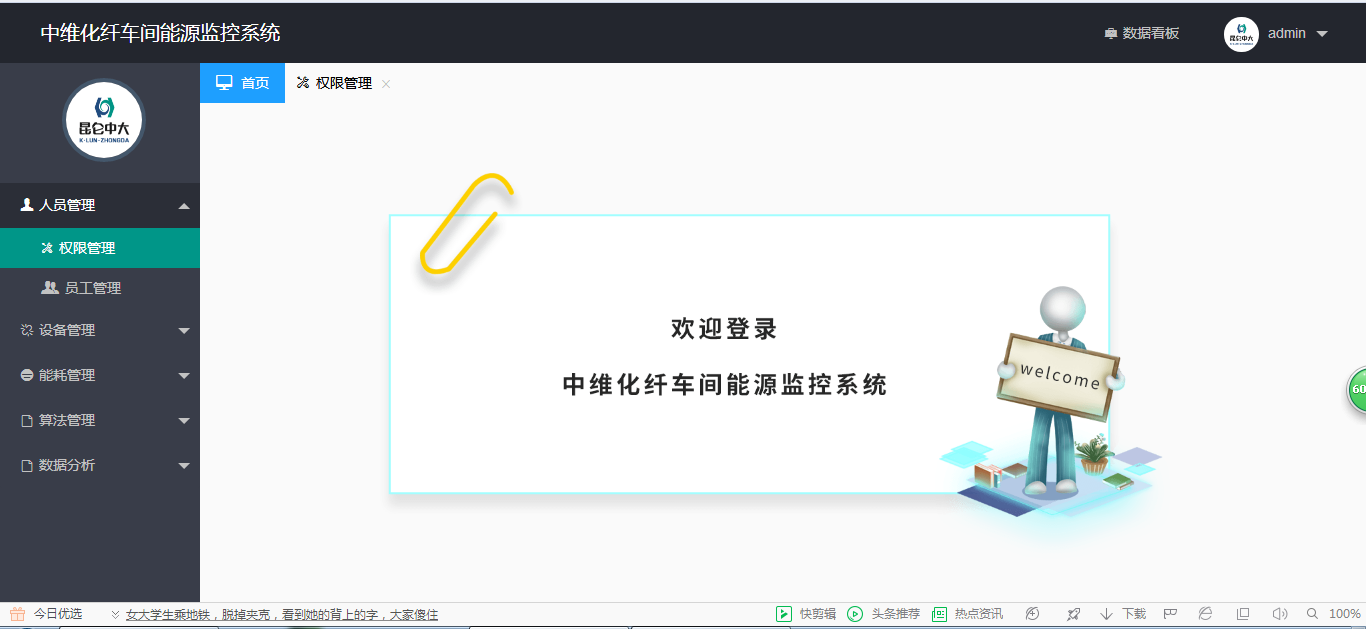Open the 算法管理 menu item
Viewport: 1366px width, 629px height.
pyautogui.click(x=100, y=420)
